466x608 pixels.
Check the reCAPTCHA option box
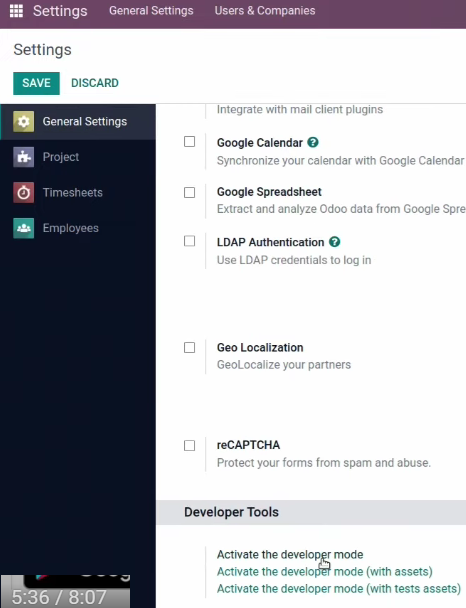coord(190,446)
